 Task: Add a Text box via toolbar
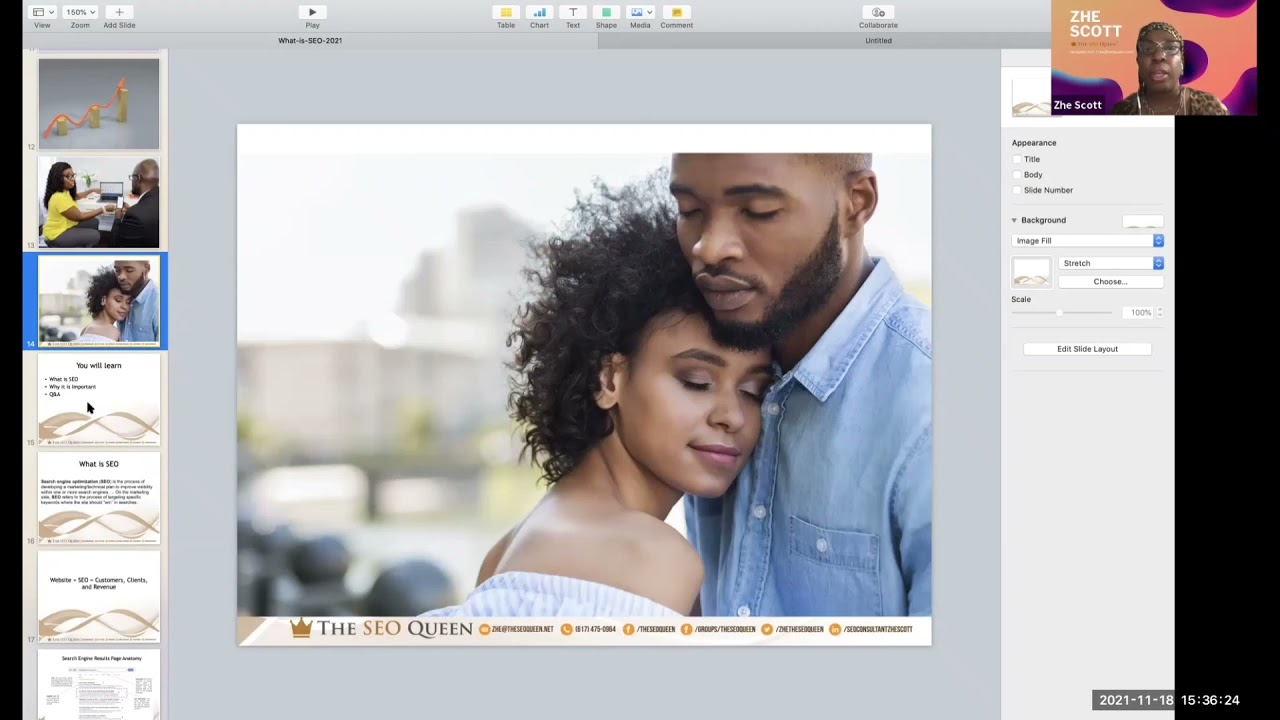pyautogui.click(x=573, y=12)
